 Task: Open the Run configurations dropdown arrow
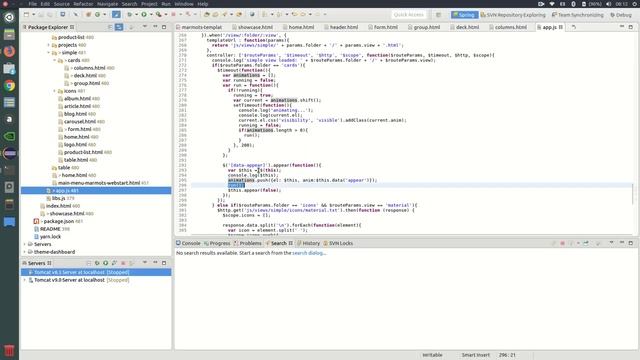pos(151,15)
